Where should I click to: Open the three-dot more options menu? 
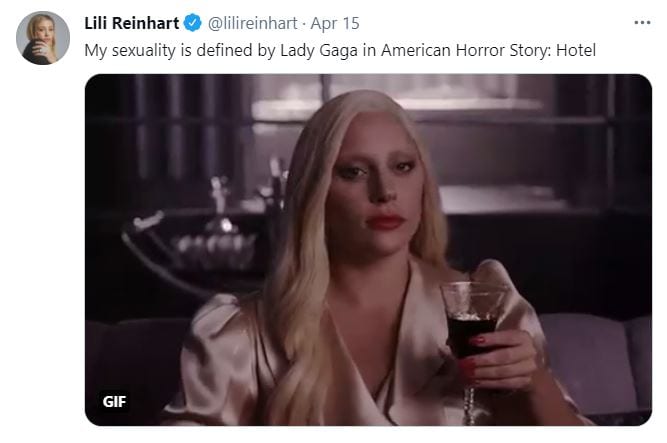[642, 23]
